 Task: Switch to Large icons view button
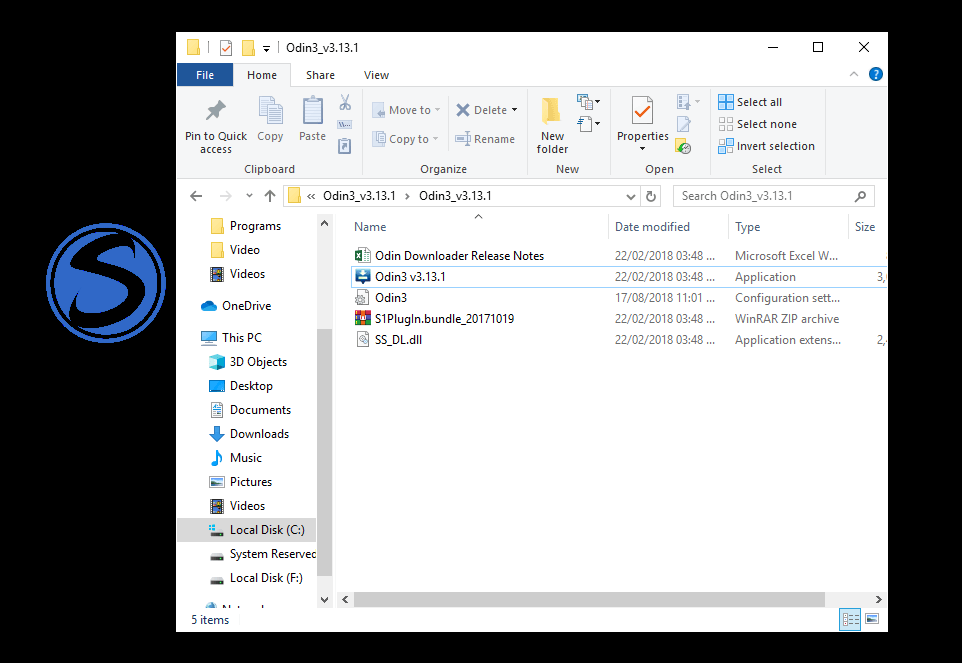coord(872,619)
